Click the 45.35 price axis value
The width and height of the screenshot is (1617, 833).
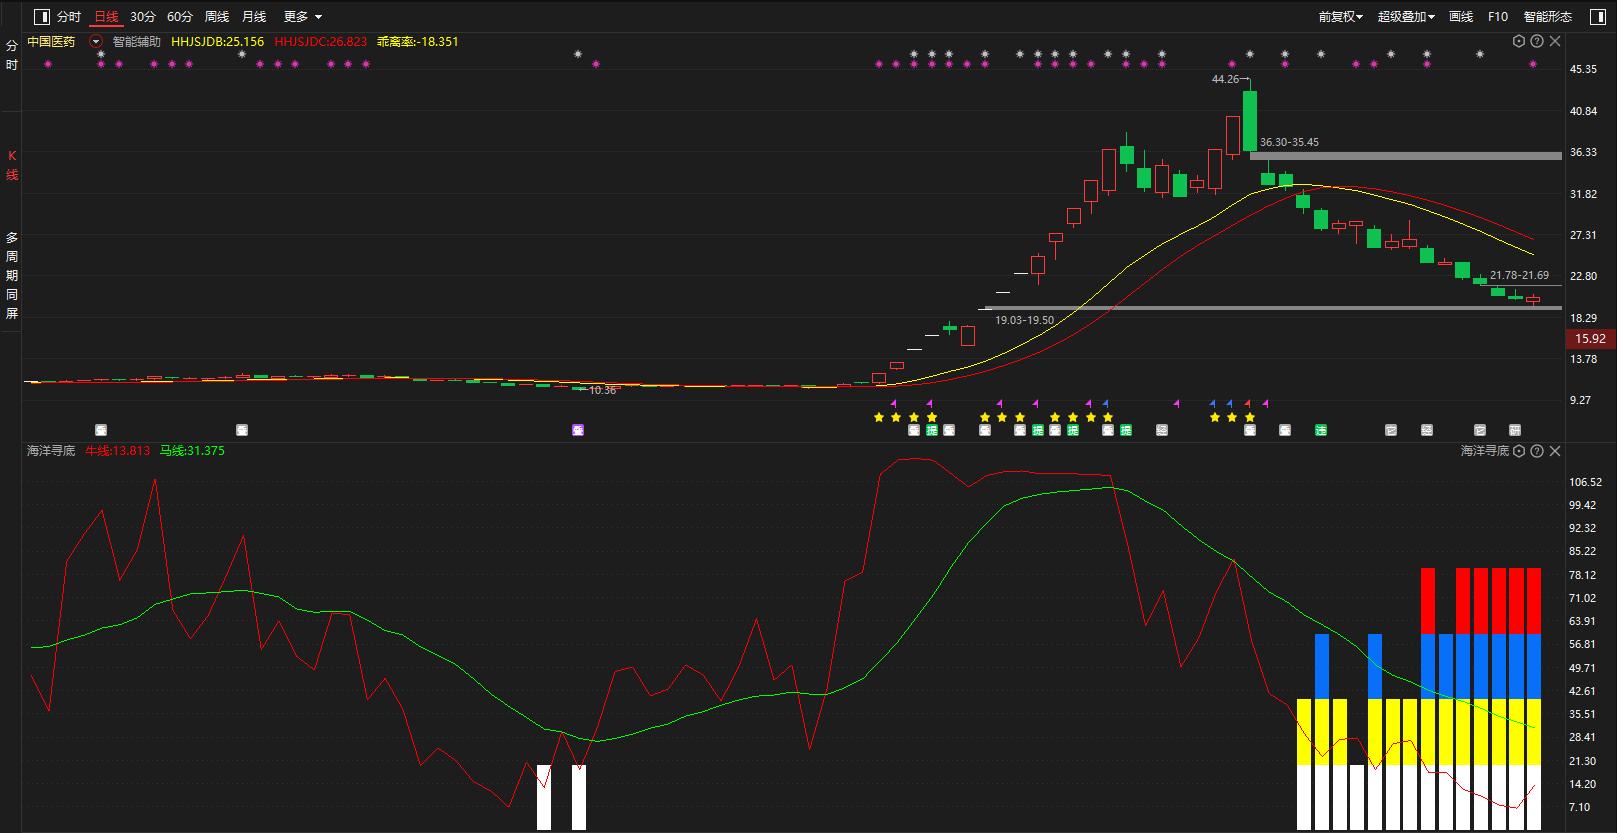1584,69
